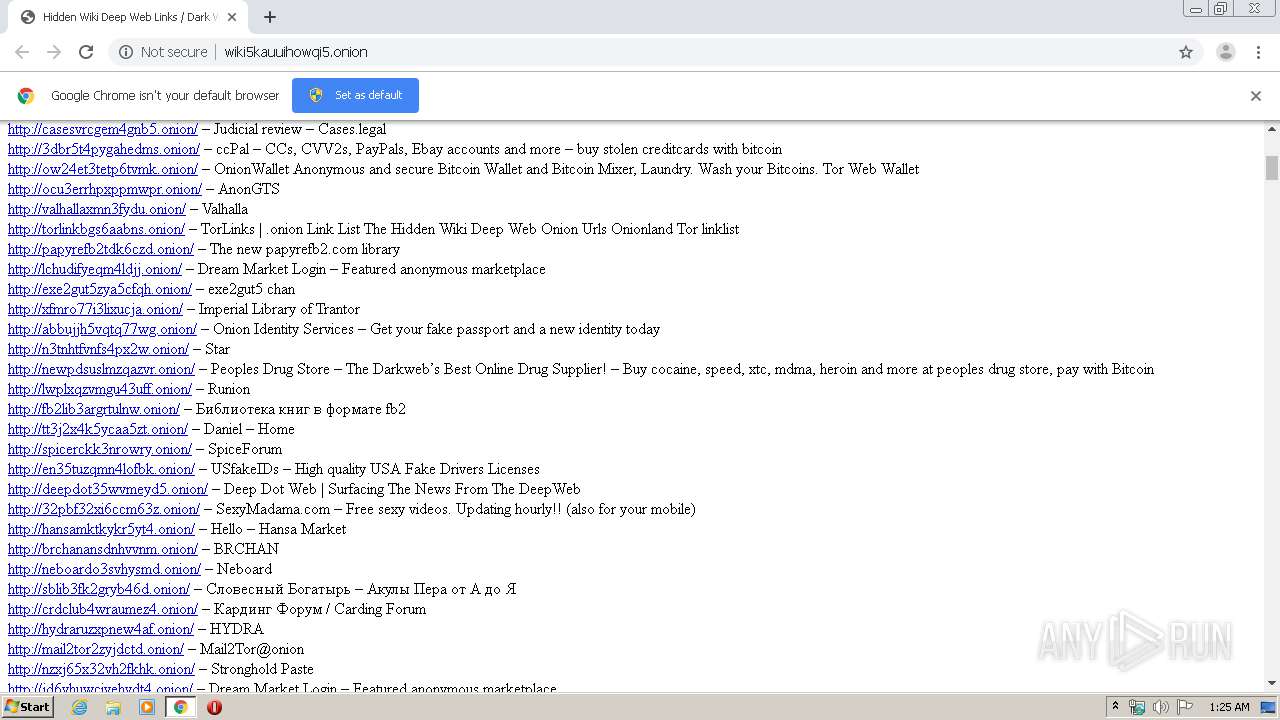Open the ocu3errhpxppmwpr.onion AnonGTS link
1280x720 pixels.
click(105, 189)
